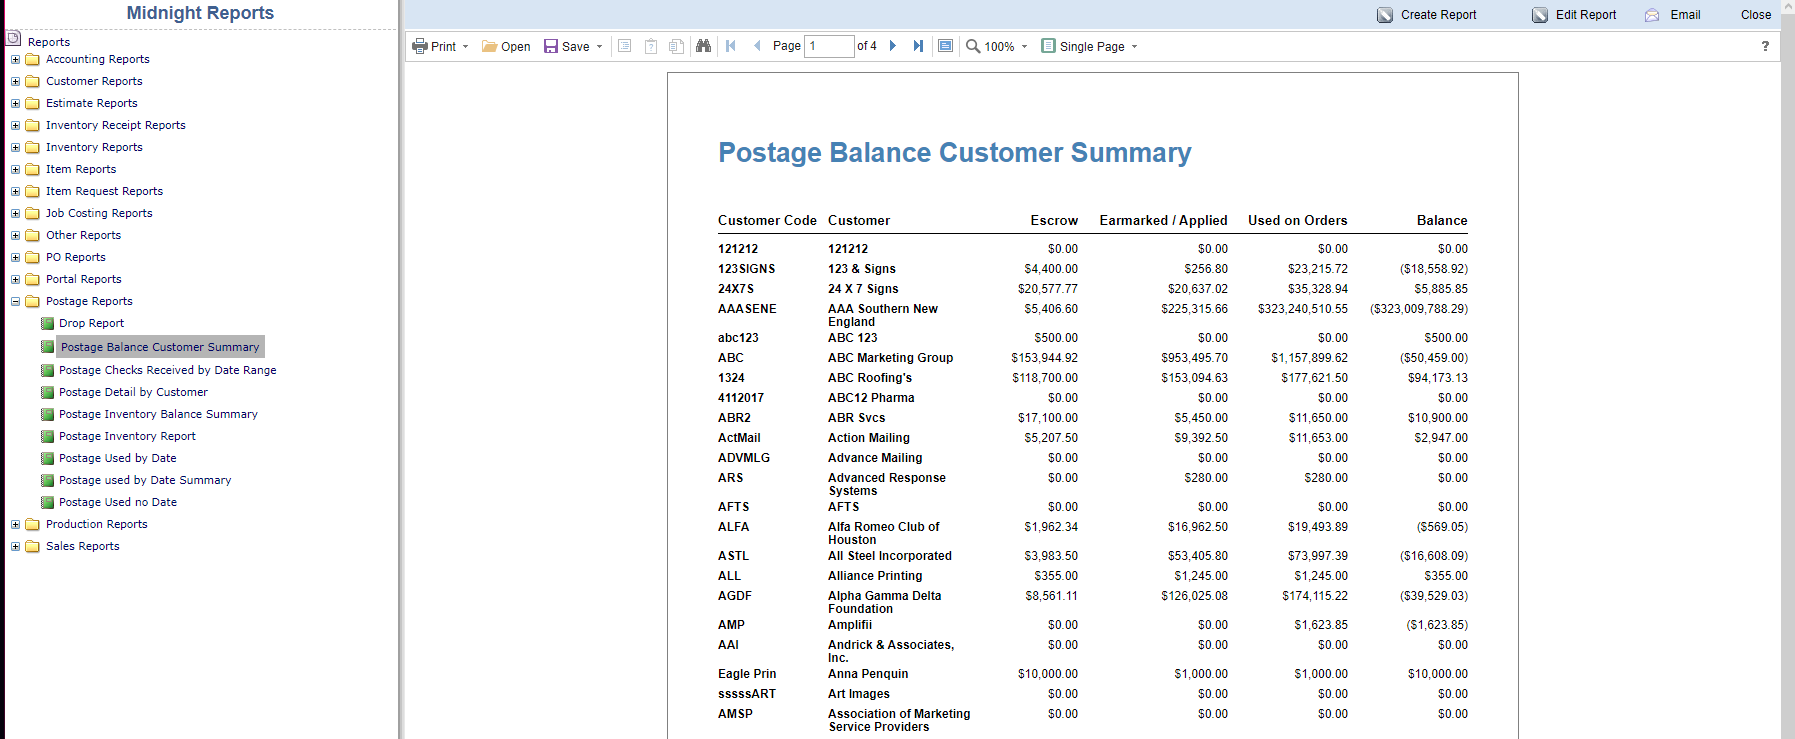1795x739 pixels.
Task: Open Postage Inventory Report
Action: click(127, 436)
